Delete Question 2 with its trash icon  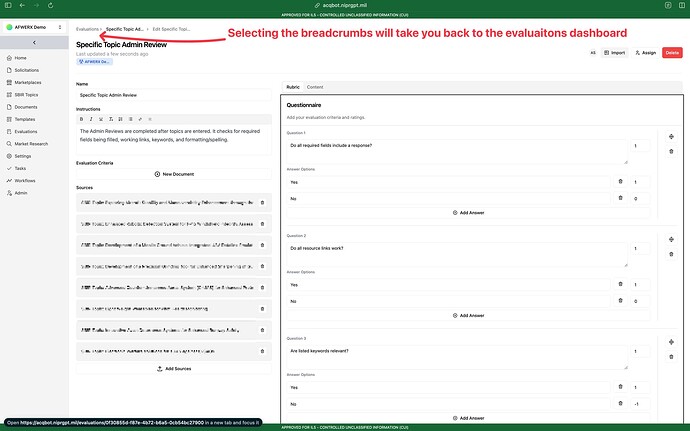[x=671, y=254]
